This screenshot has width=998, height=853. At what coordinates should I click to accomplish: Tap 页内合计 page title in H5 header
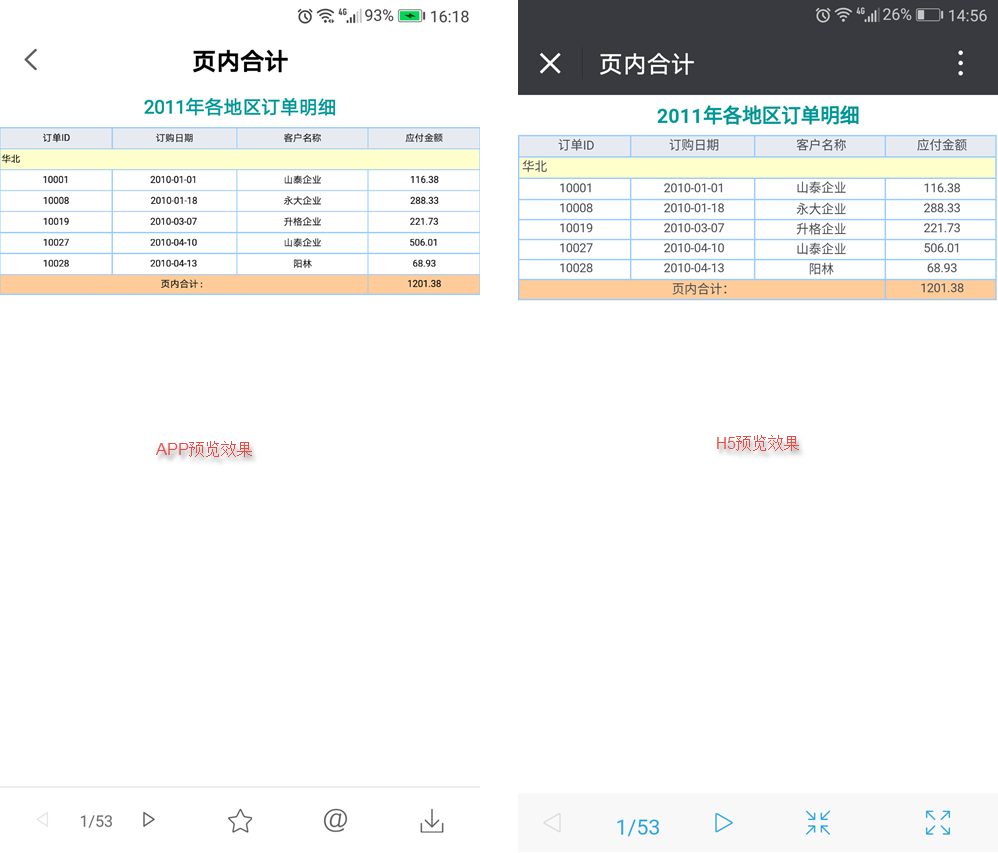coord(646,64)
